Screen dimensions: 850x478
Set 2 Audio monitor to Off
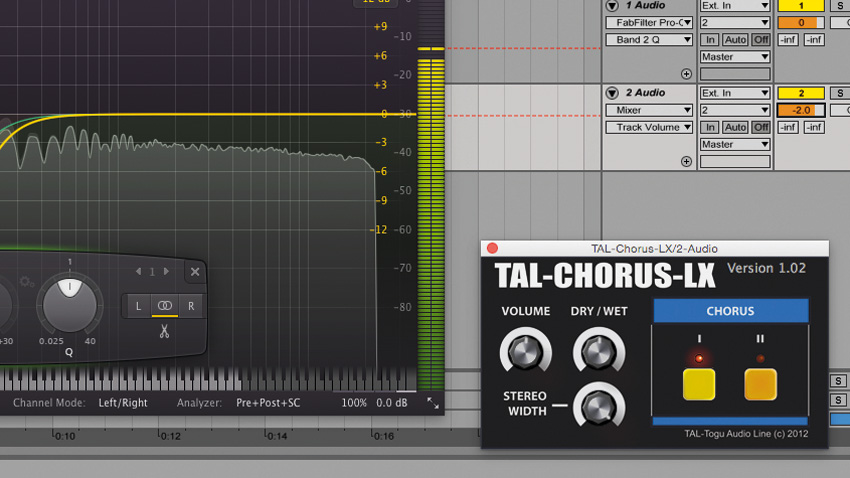tap(761, 127)
